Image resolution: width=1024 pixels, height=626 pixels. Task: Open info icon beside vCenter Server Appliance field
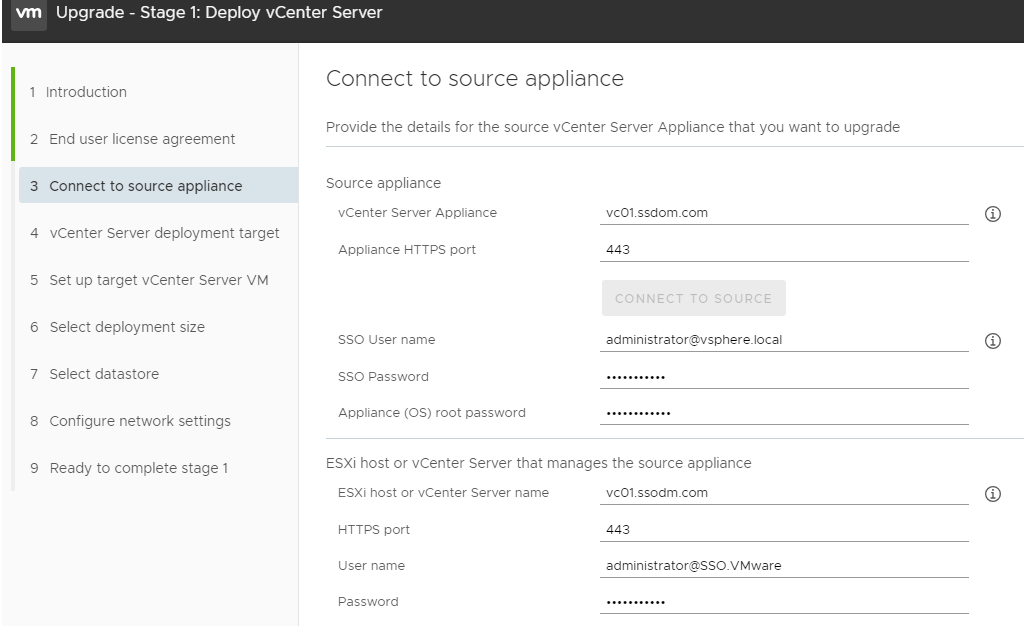993,213
